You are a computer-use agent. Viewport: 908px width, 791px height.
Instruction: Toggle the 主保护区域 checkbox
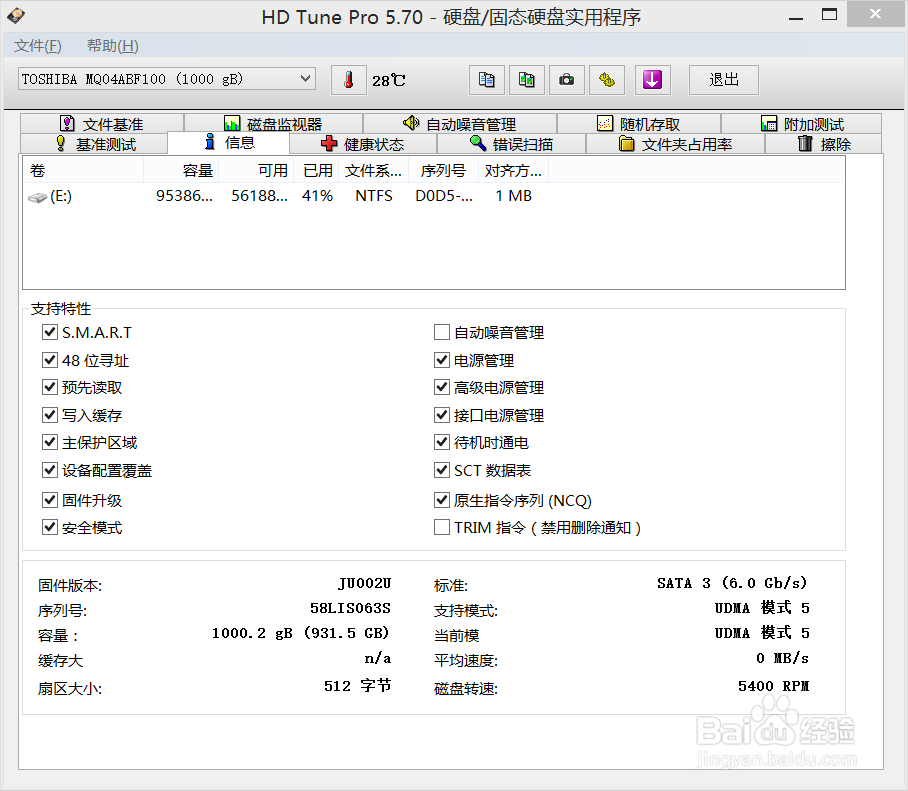tap(50, 442)
